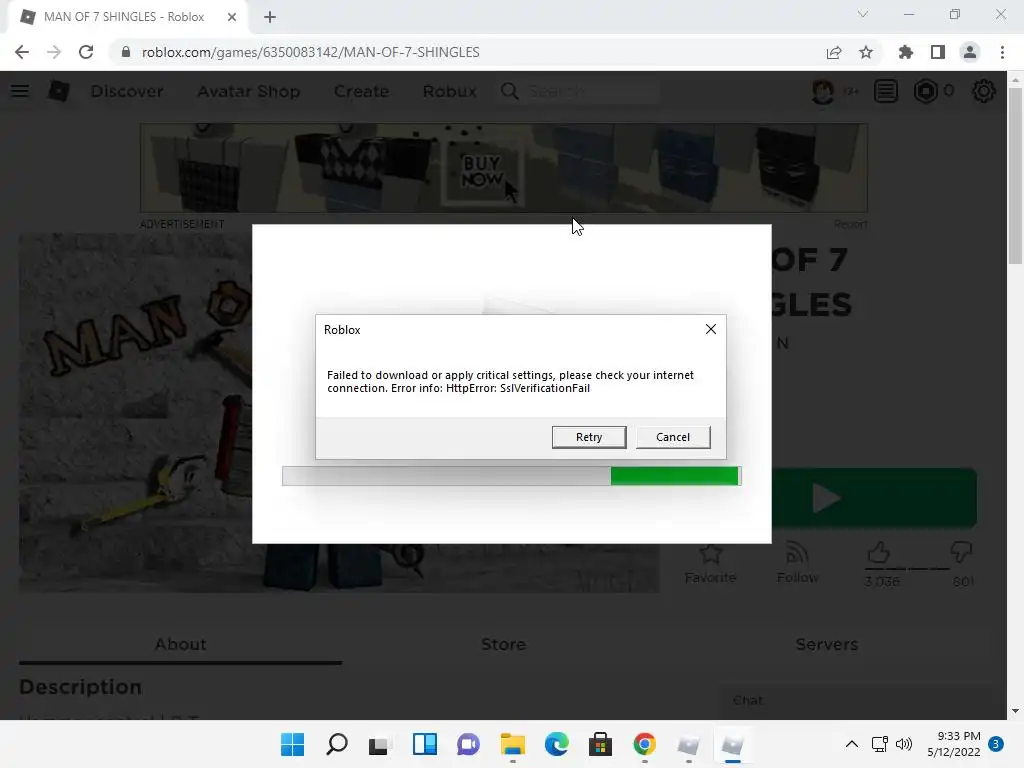Viewport: 1024px width, 768px height.
Task: Follow this game
Action: (x=797, y=564)
